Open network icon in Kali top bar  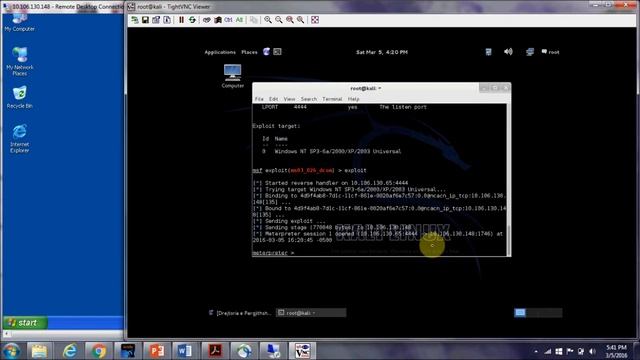coord(530,52)
